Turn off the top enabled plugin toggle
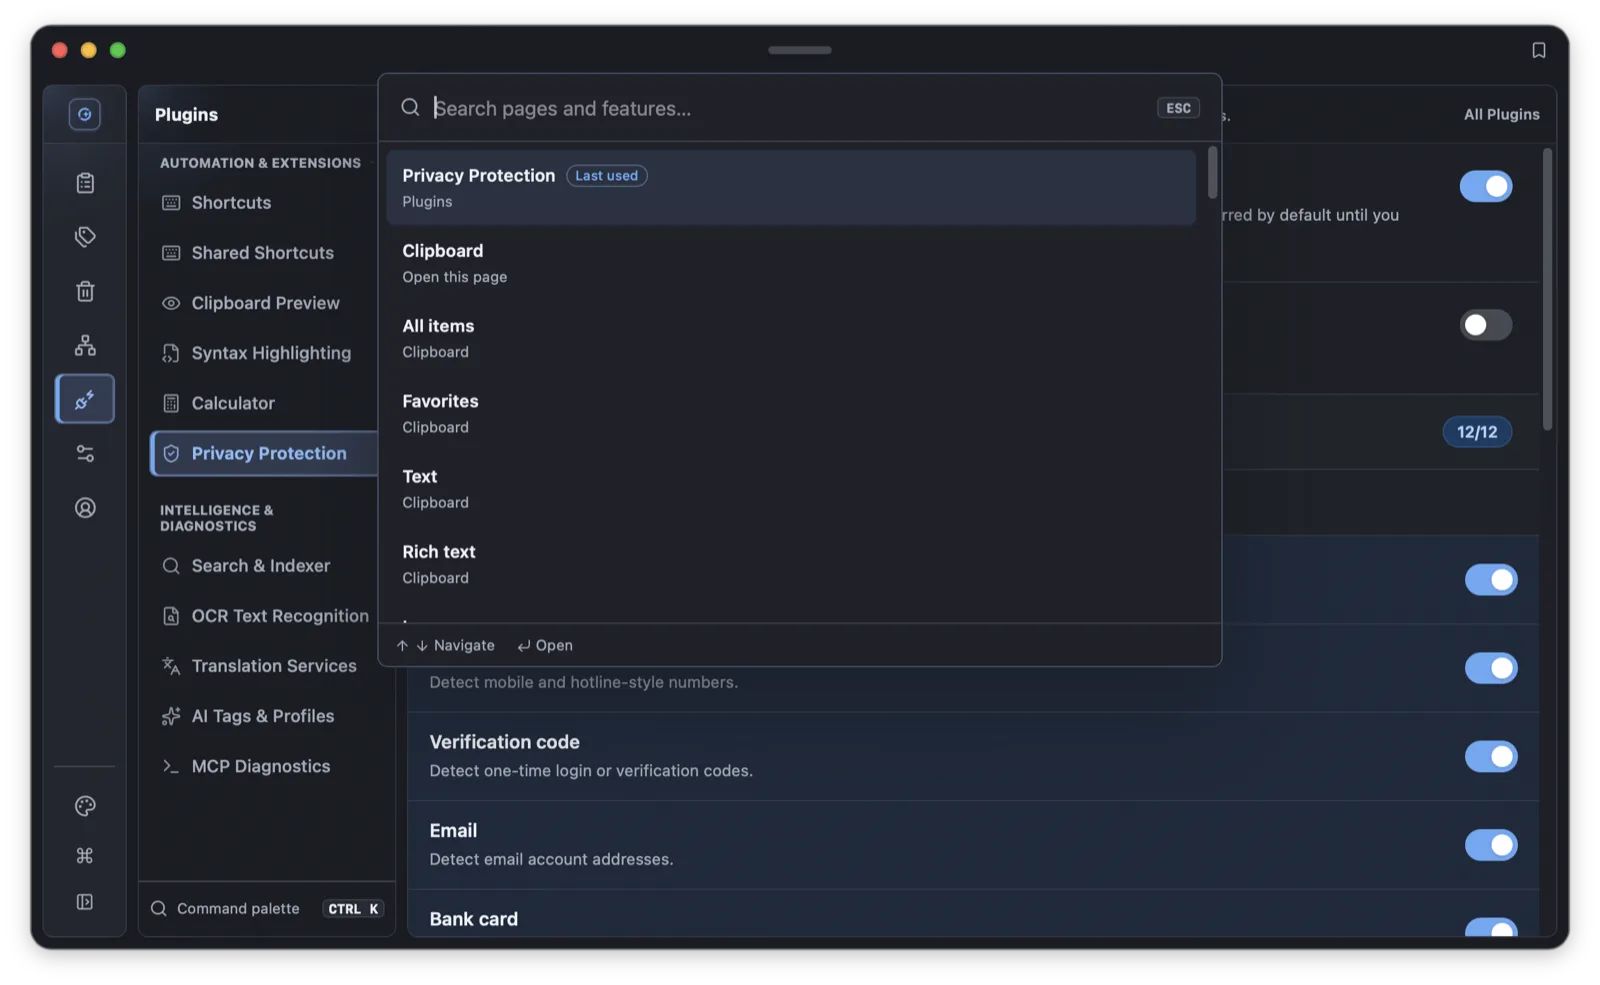Image resolution: width=1600 pixels, height=985 pixels. [1485, 186]
